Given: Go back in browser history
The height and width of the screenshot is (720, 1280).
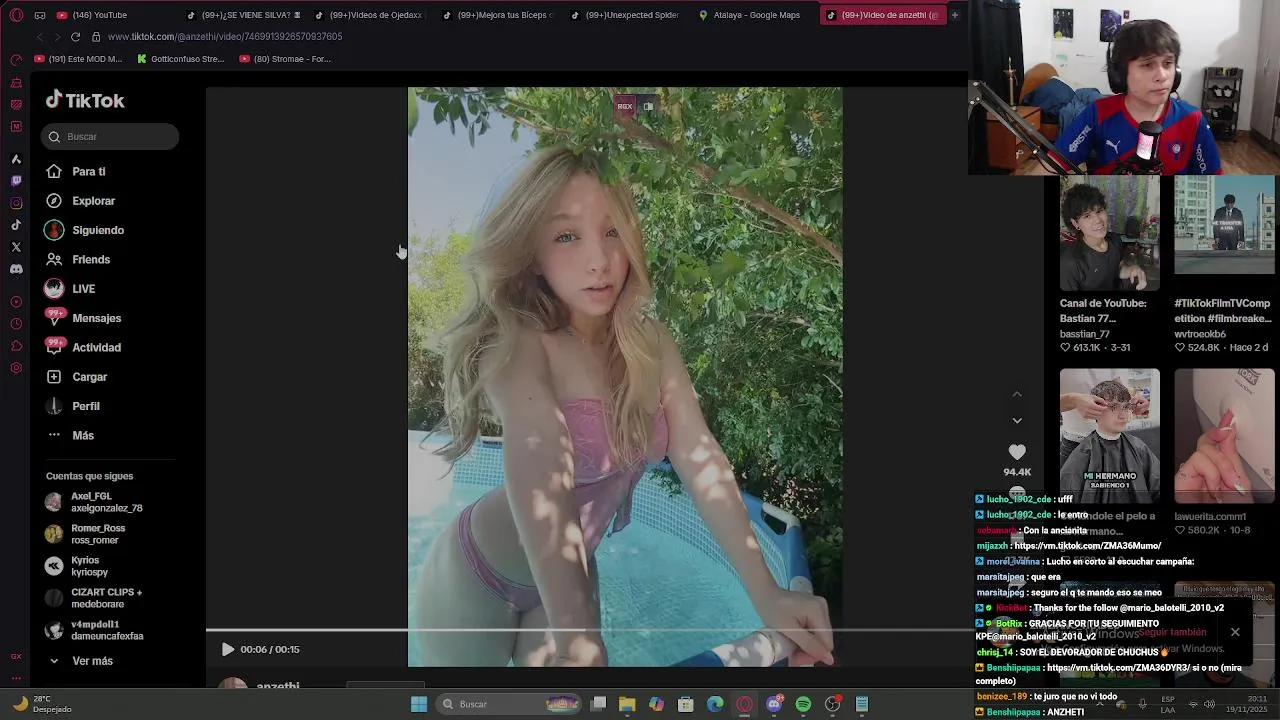Looking at the screenshot, I should (39, 37).
